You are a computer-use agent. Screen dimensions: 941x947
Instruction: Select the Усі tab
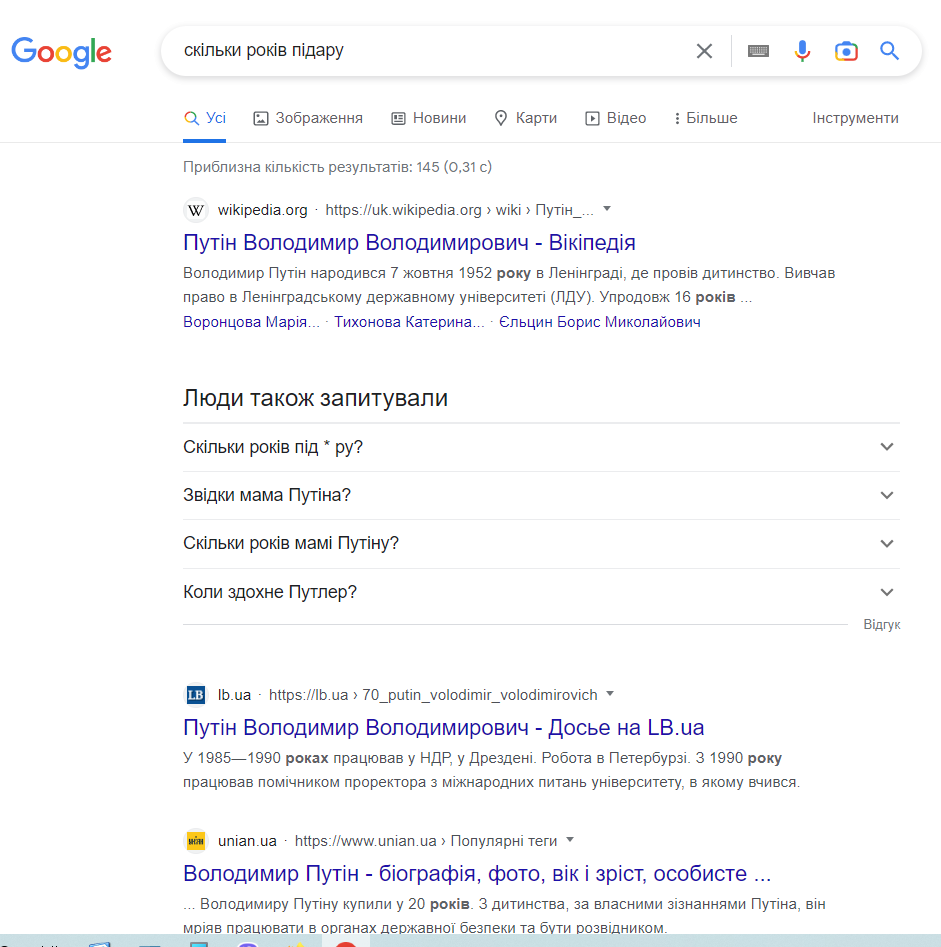[205, 118]
